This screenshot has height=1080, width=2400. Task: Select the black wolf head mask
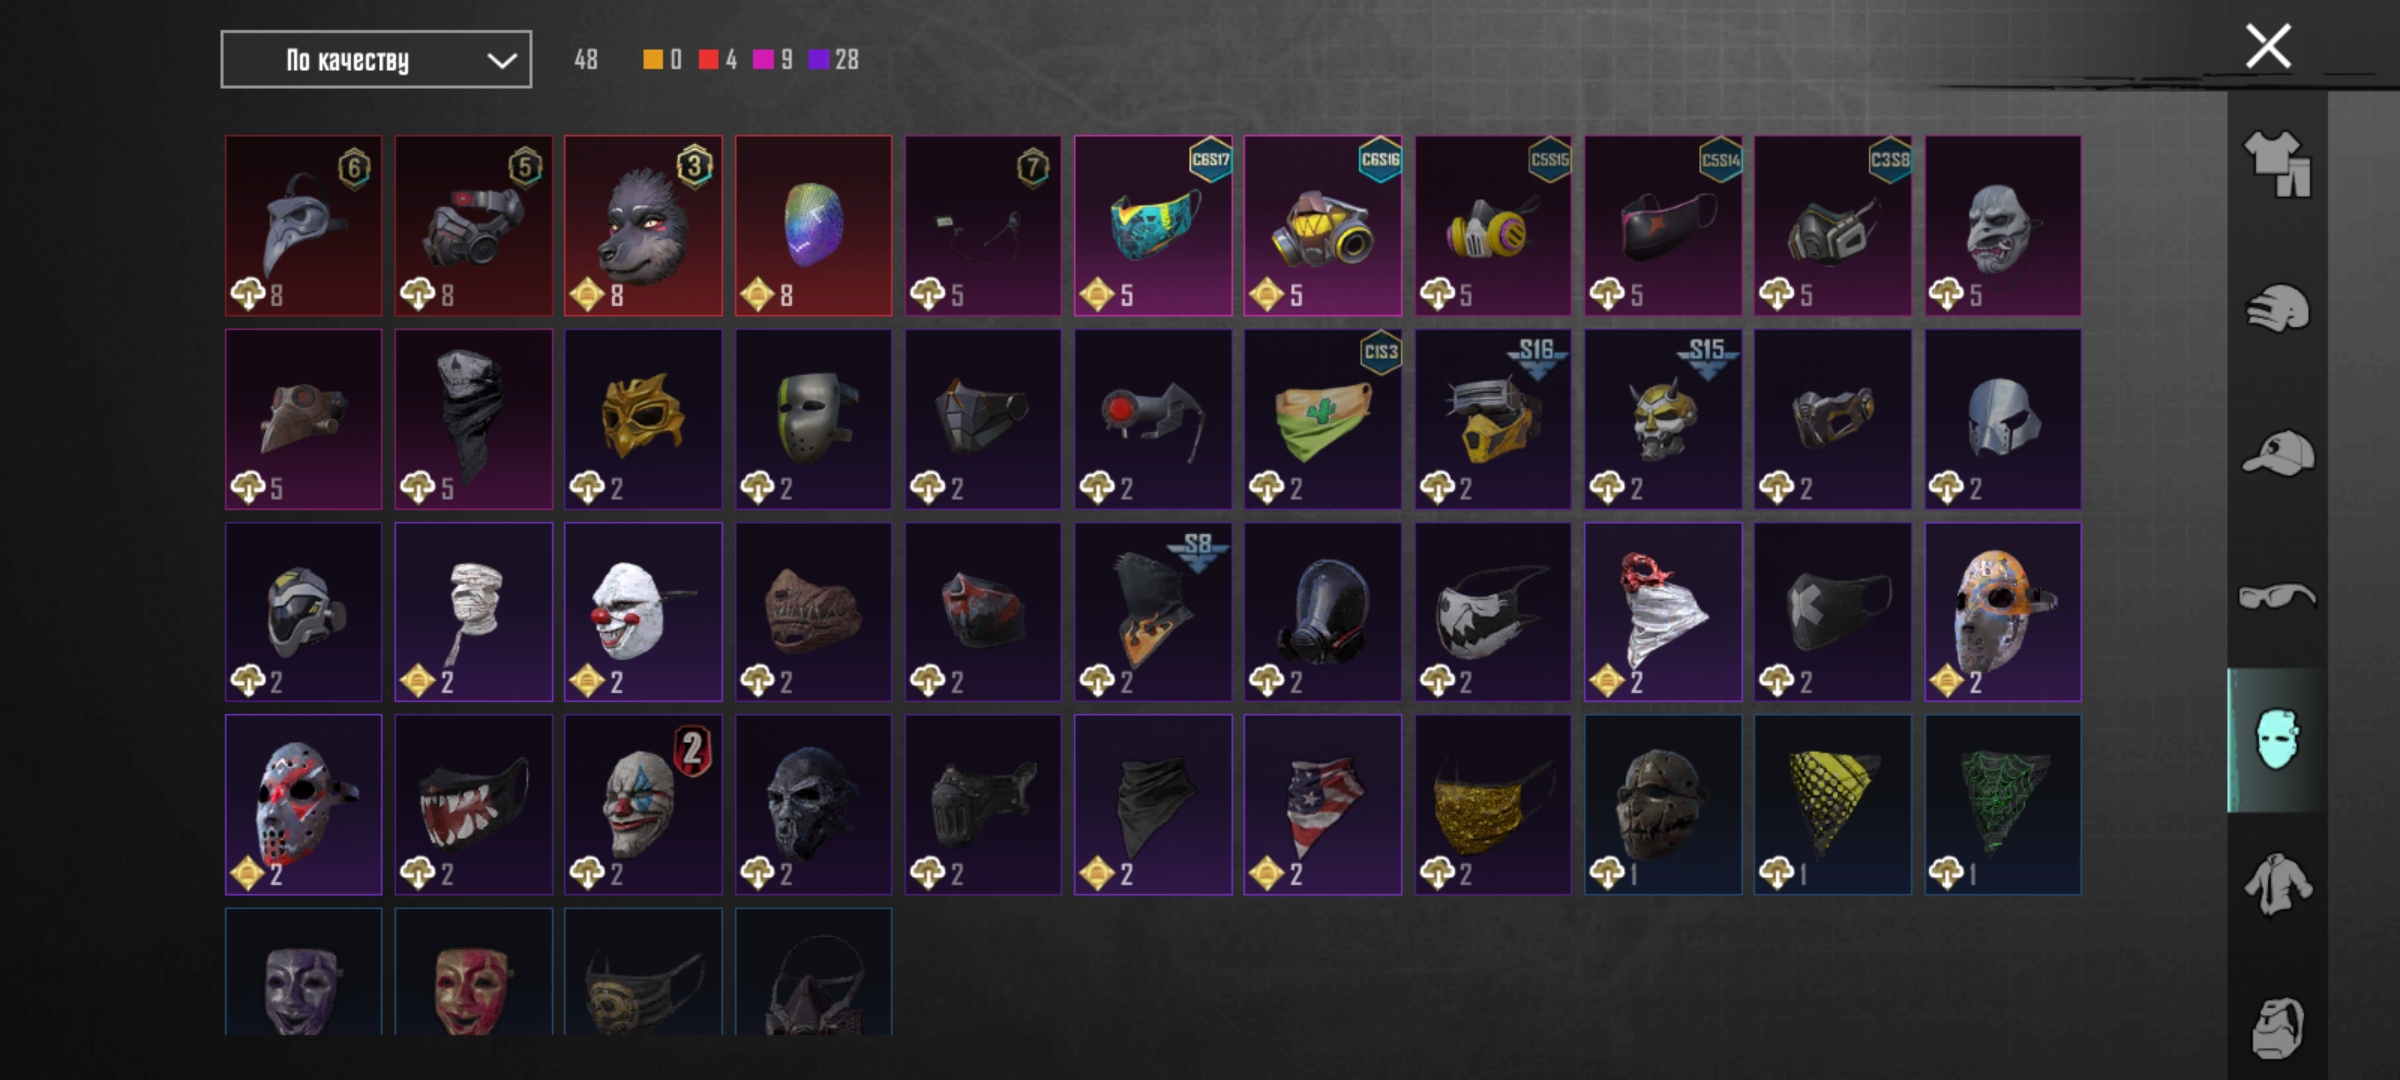pyautogui.click(x=643, y=226)
